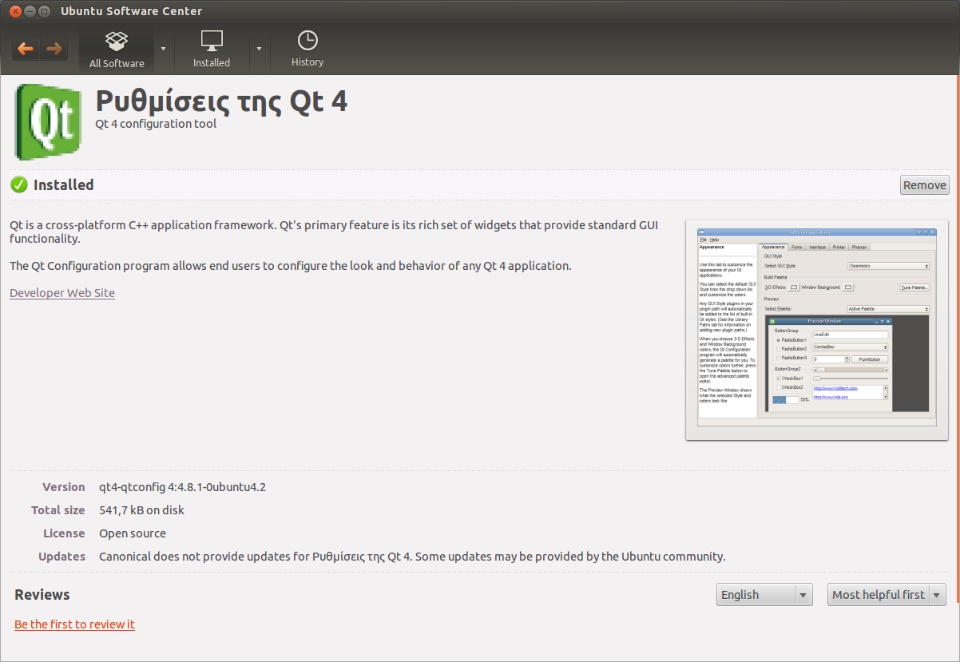
Task: Click the Ubuntu Software Center window title
Action: click(131, 11)
